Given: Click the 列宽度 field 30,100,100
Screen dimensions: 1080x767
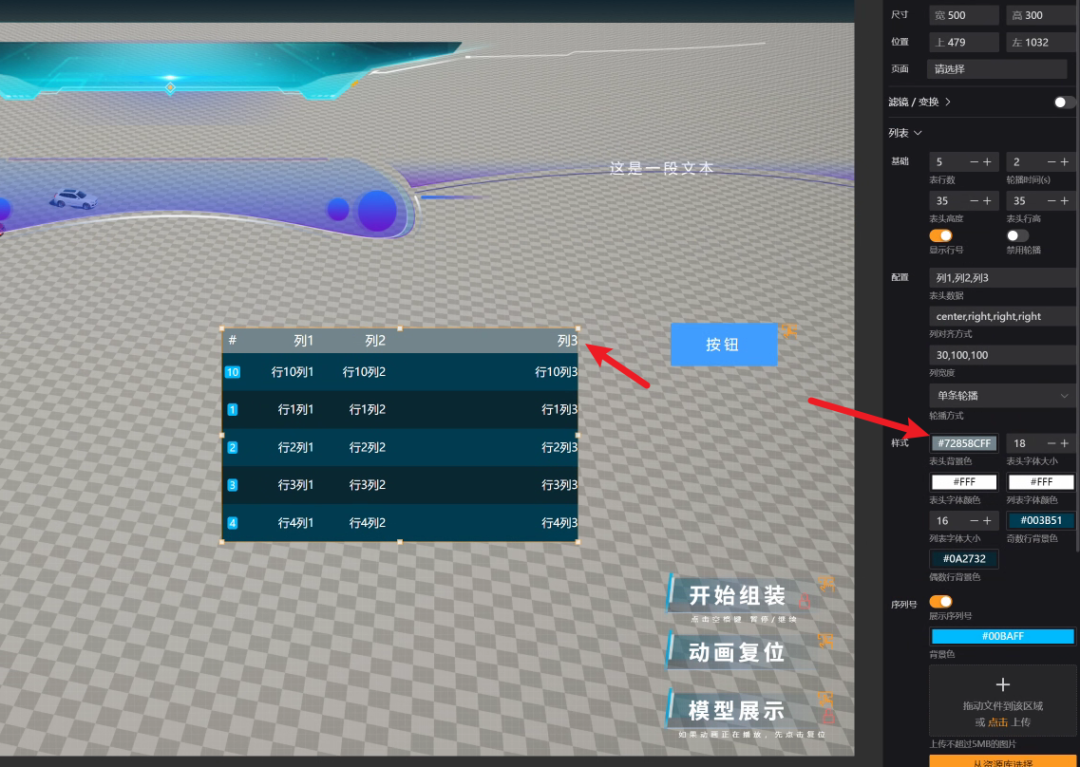Looking at the screenshot, I should [1002, 355].
